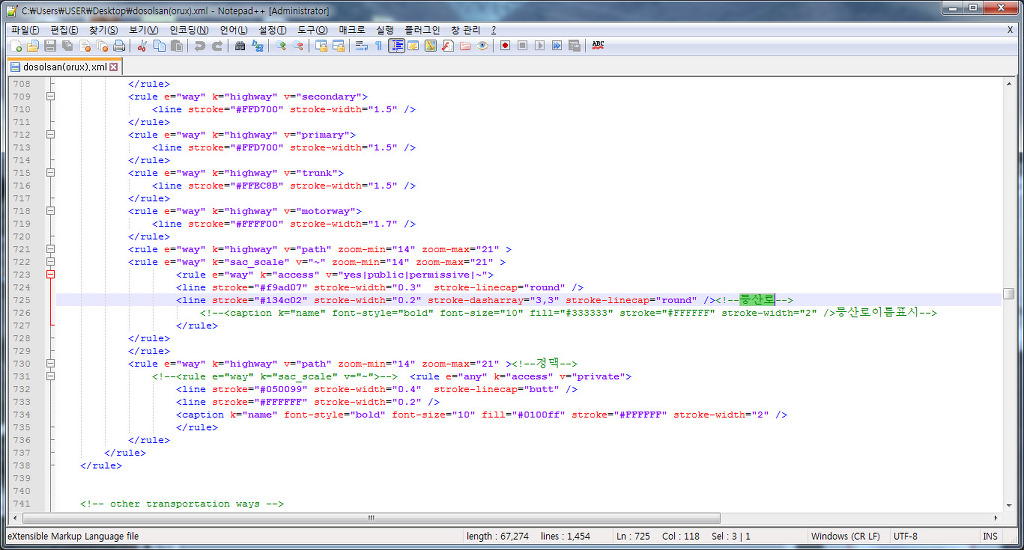1024x550 pixels.
Task: Click the Cut scissors icon
Action: pos(141,46)
